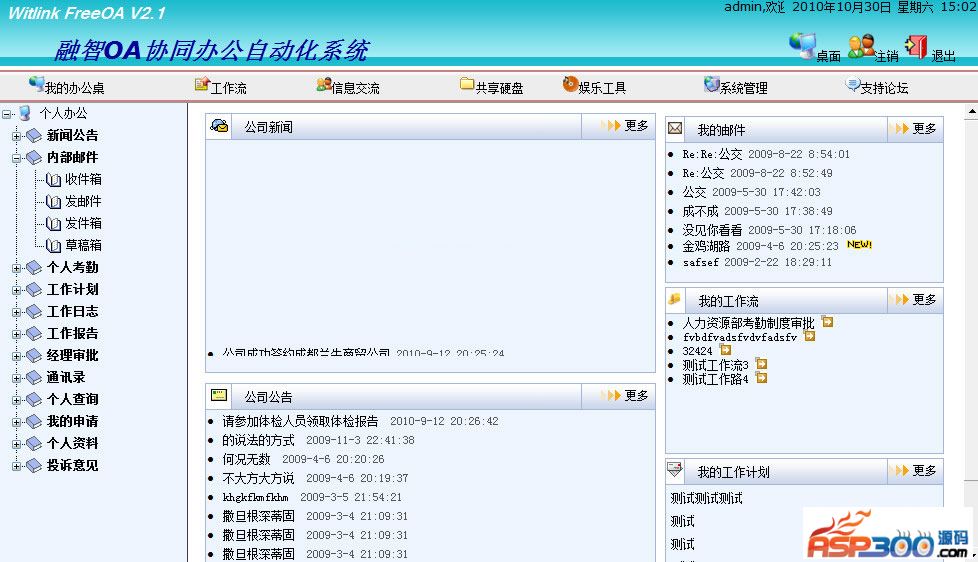Collapse the 内部邮件 tree node
The image size is (978, 562).
point(17,157)
